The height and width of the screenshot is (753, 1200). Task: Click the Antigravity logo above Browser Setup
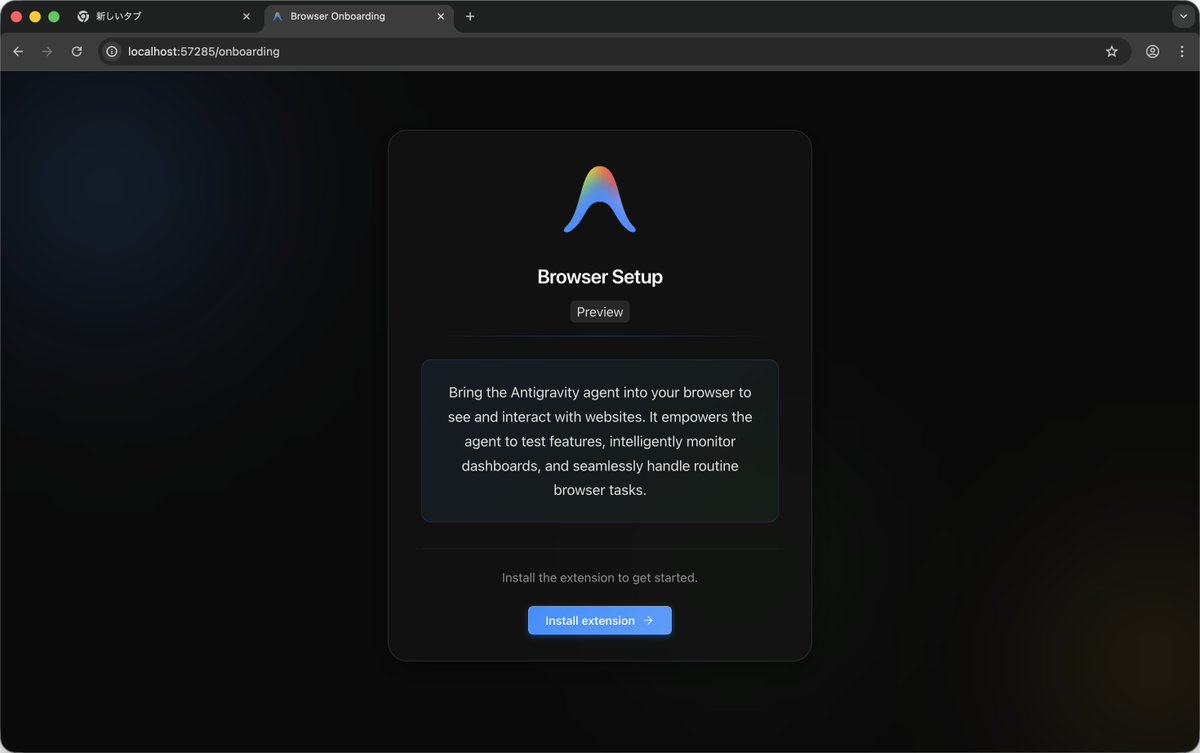pyautogui.click(x=599, y=198)
